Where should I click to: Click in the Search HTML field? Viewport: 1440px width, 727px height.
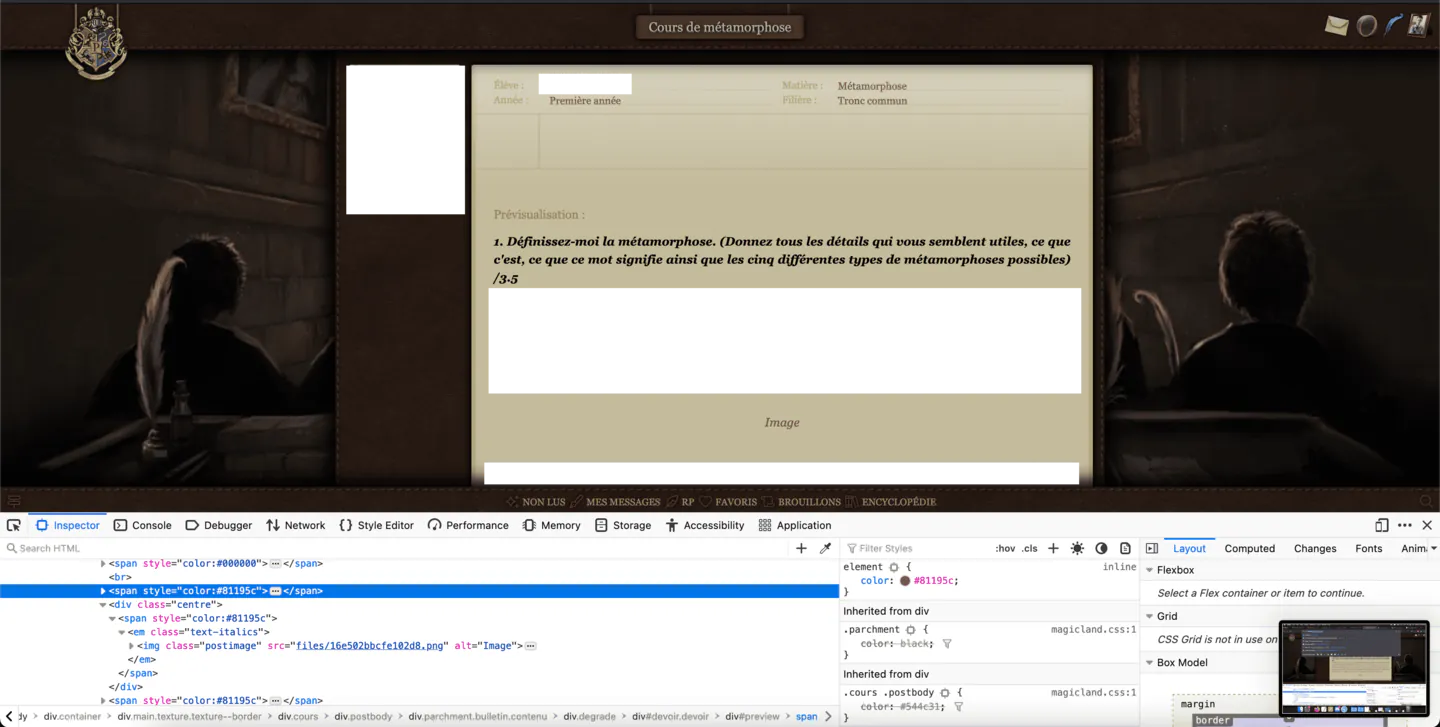(x=397, y=548)
